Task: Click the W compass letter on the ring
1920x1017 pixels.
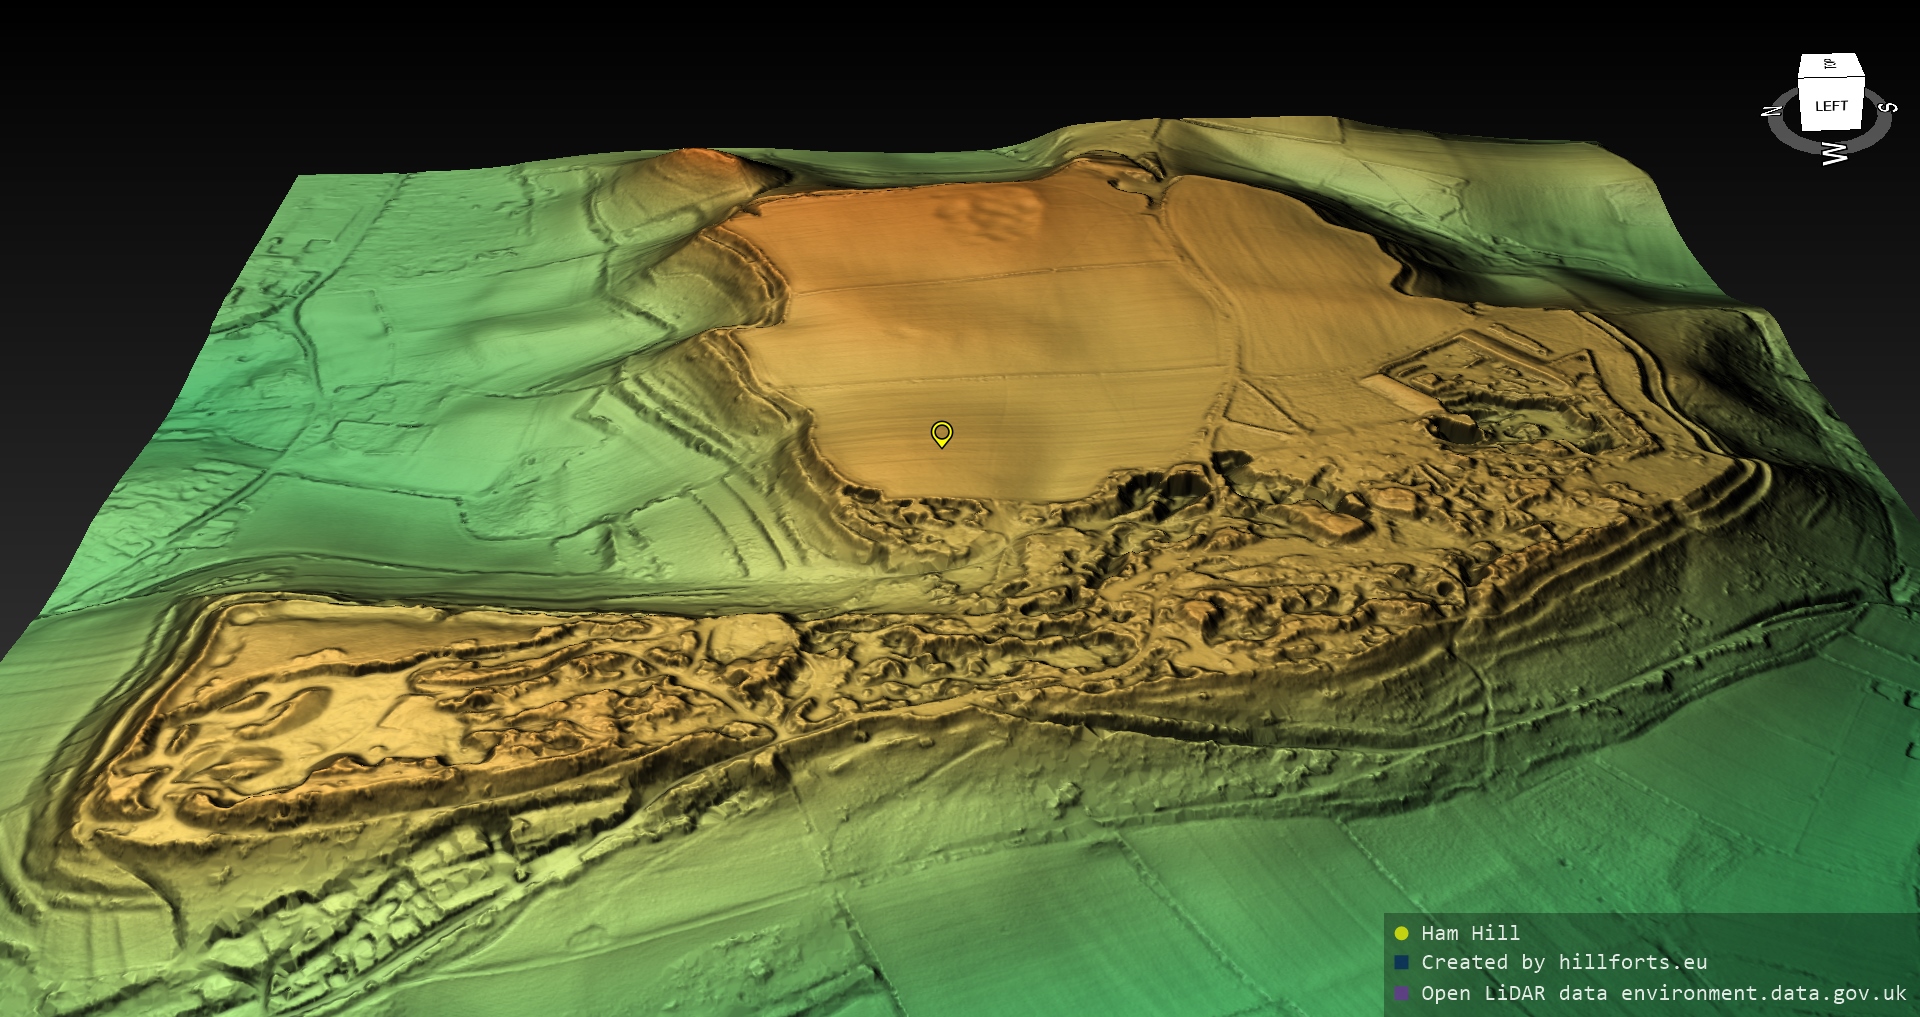Action: click(x=1834, y=153)
